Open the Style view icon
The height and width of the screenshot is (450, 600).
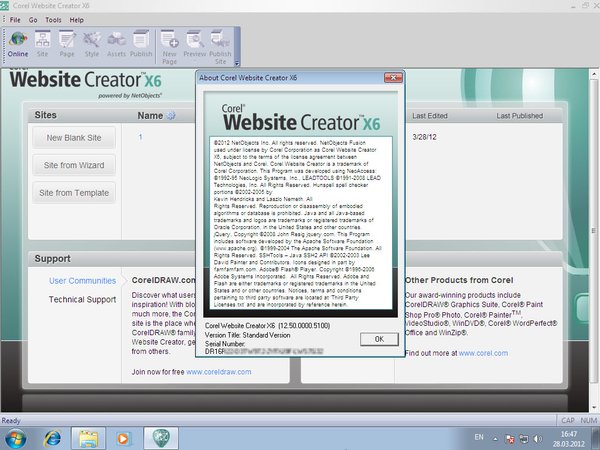(92, 44)
